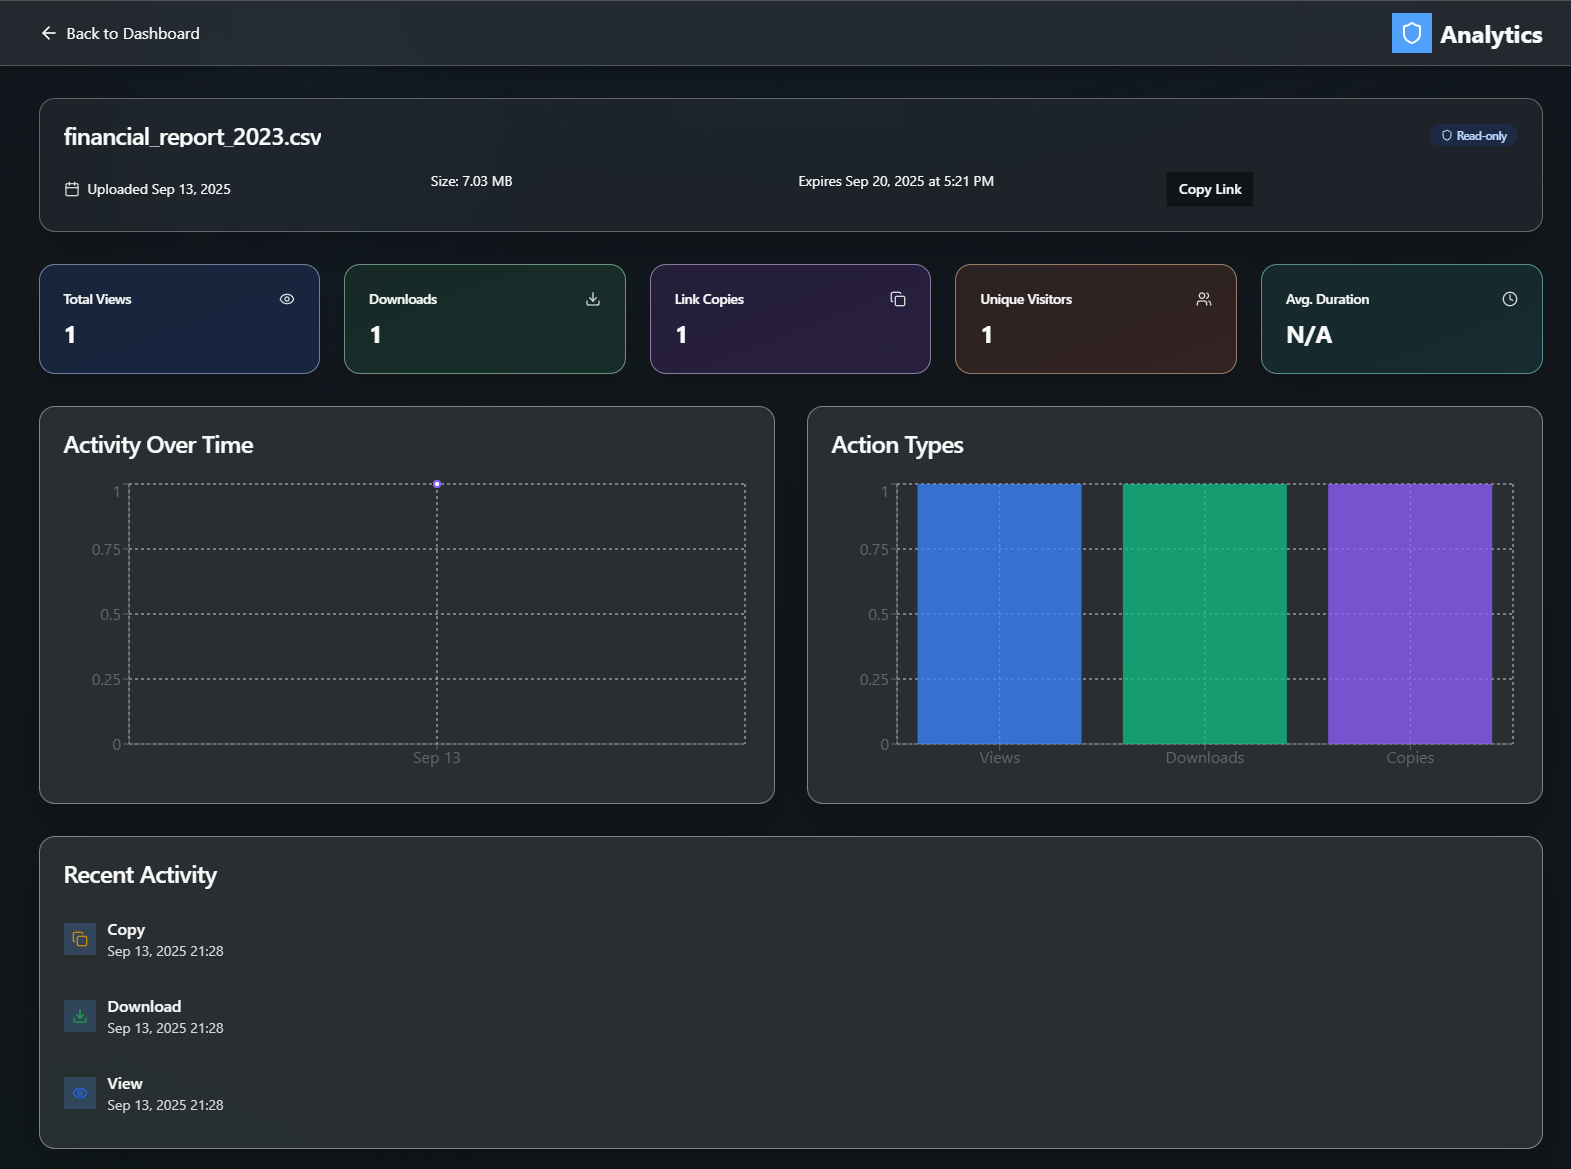This screenshot has height=1169, width=1571.
Task: Click the Download activity icon in list
Action: pos(80,1016)
